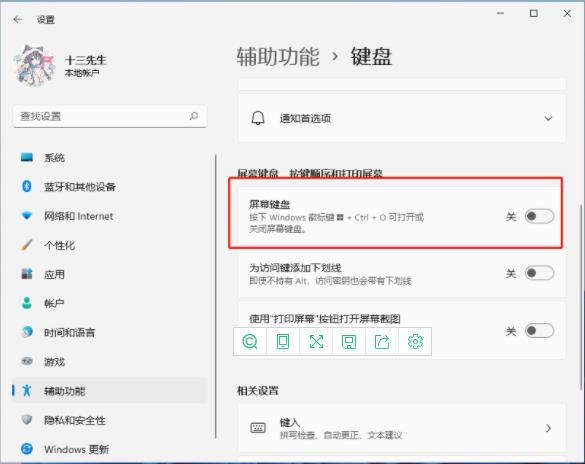Open 隐私和安全性 category
This screenshot has height=464, width=585.
coord(110,420)
